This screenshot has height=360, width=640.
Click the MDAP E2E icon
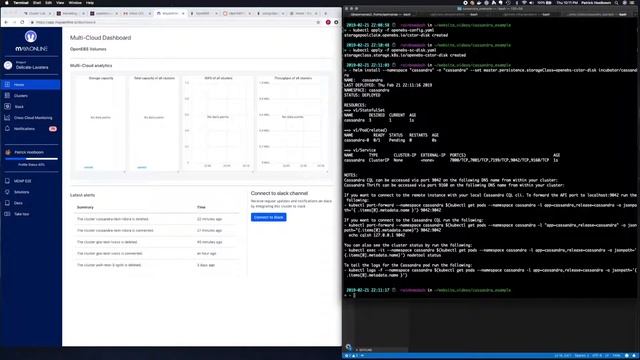pos(7,181)
